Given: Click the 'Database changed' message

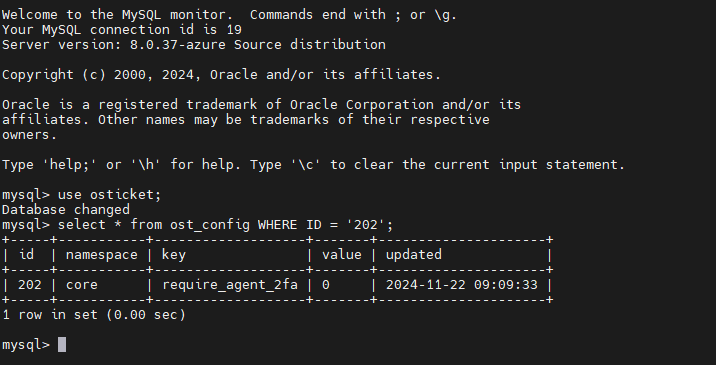Looking at the screenshot, I should click(66, 210).
